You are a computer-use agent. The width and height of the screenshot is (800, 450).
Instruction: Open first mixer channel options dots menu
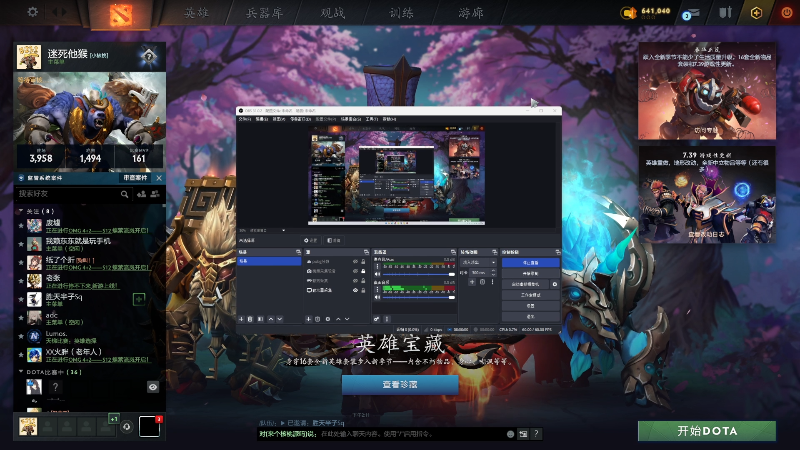(x=378, y=266)
